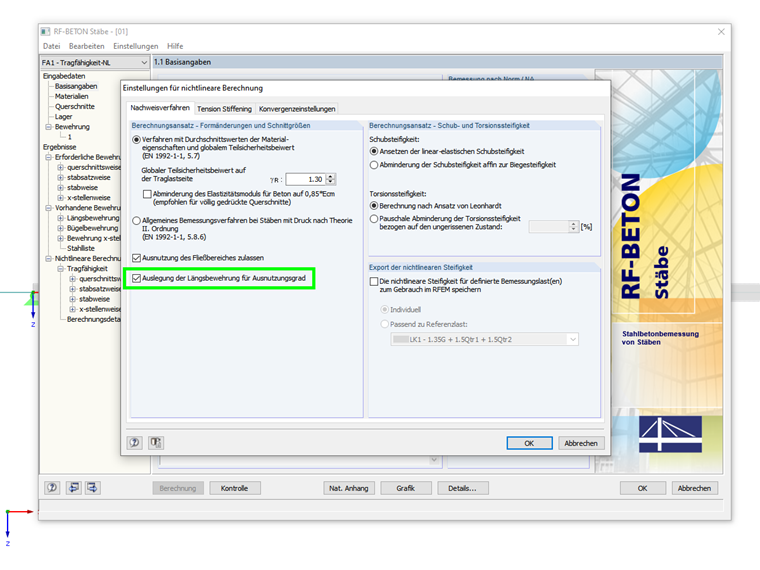Select stabweise under Tragfähigkeit
This screenshot has height=570, width=760.
click(95, 300)
